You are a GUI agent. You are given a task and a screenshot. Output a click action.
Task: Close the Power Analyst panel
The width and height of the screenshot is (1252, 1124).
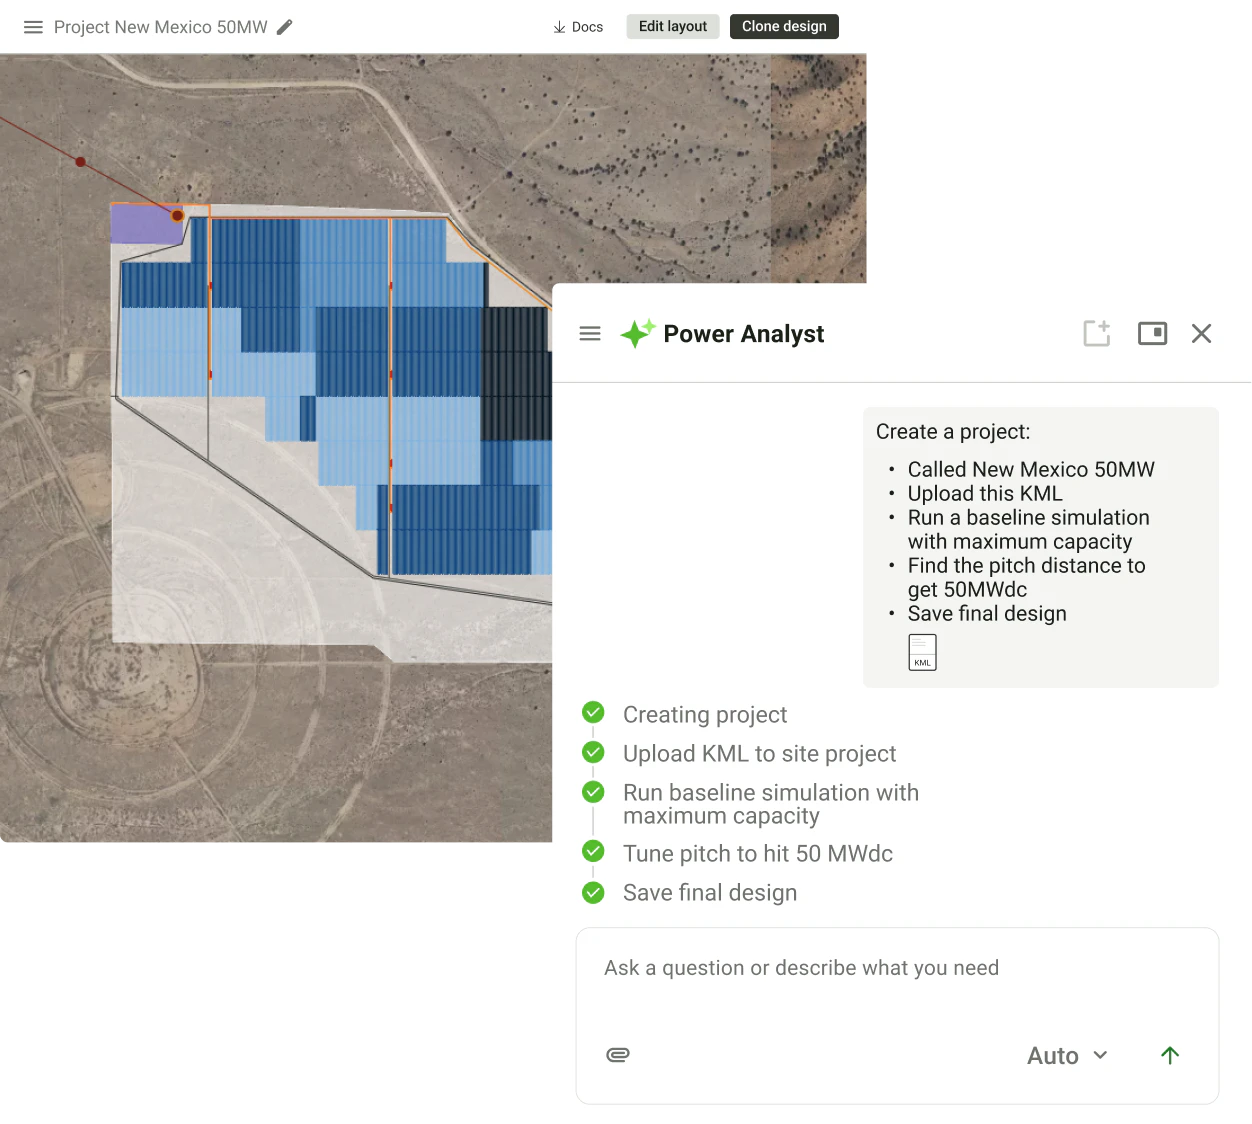pyautogui.click(x=1202, y=333)
